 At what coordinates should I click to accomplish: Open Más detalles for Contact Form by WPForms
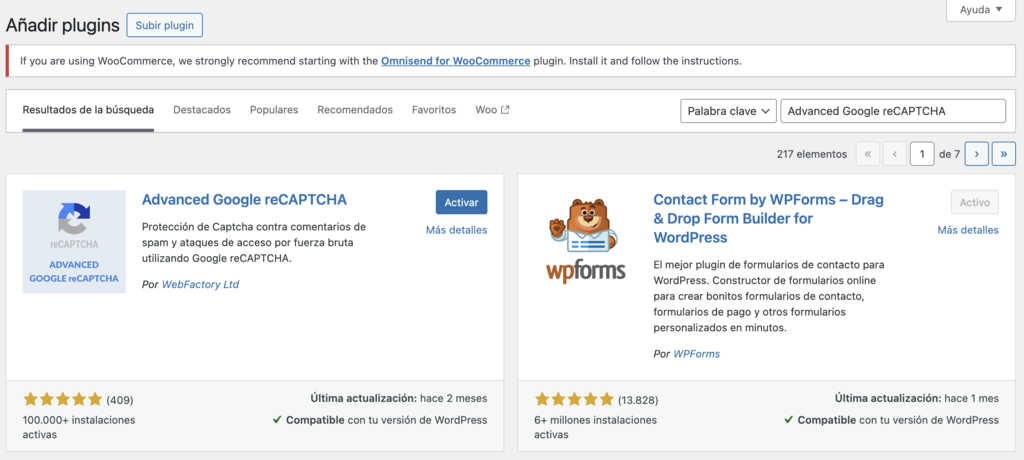[x=967, y=230]
